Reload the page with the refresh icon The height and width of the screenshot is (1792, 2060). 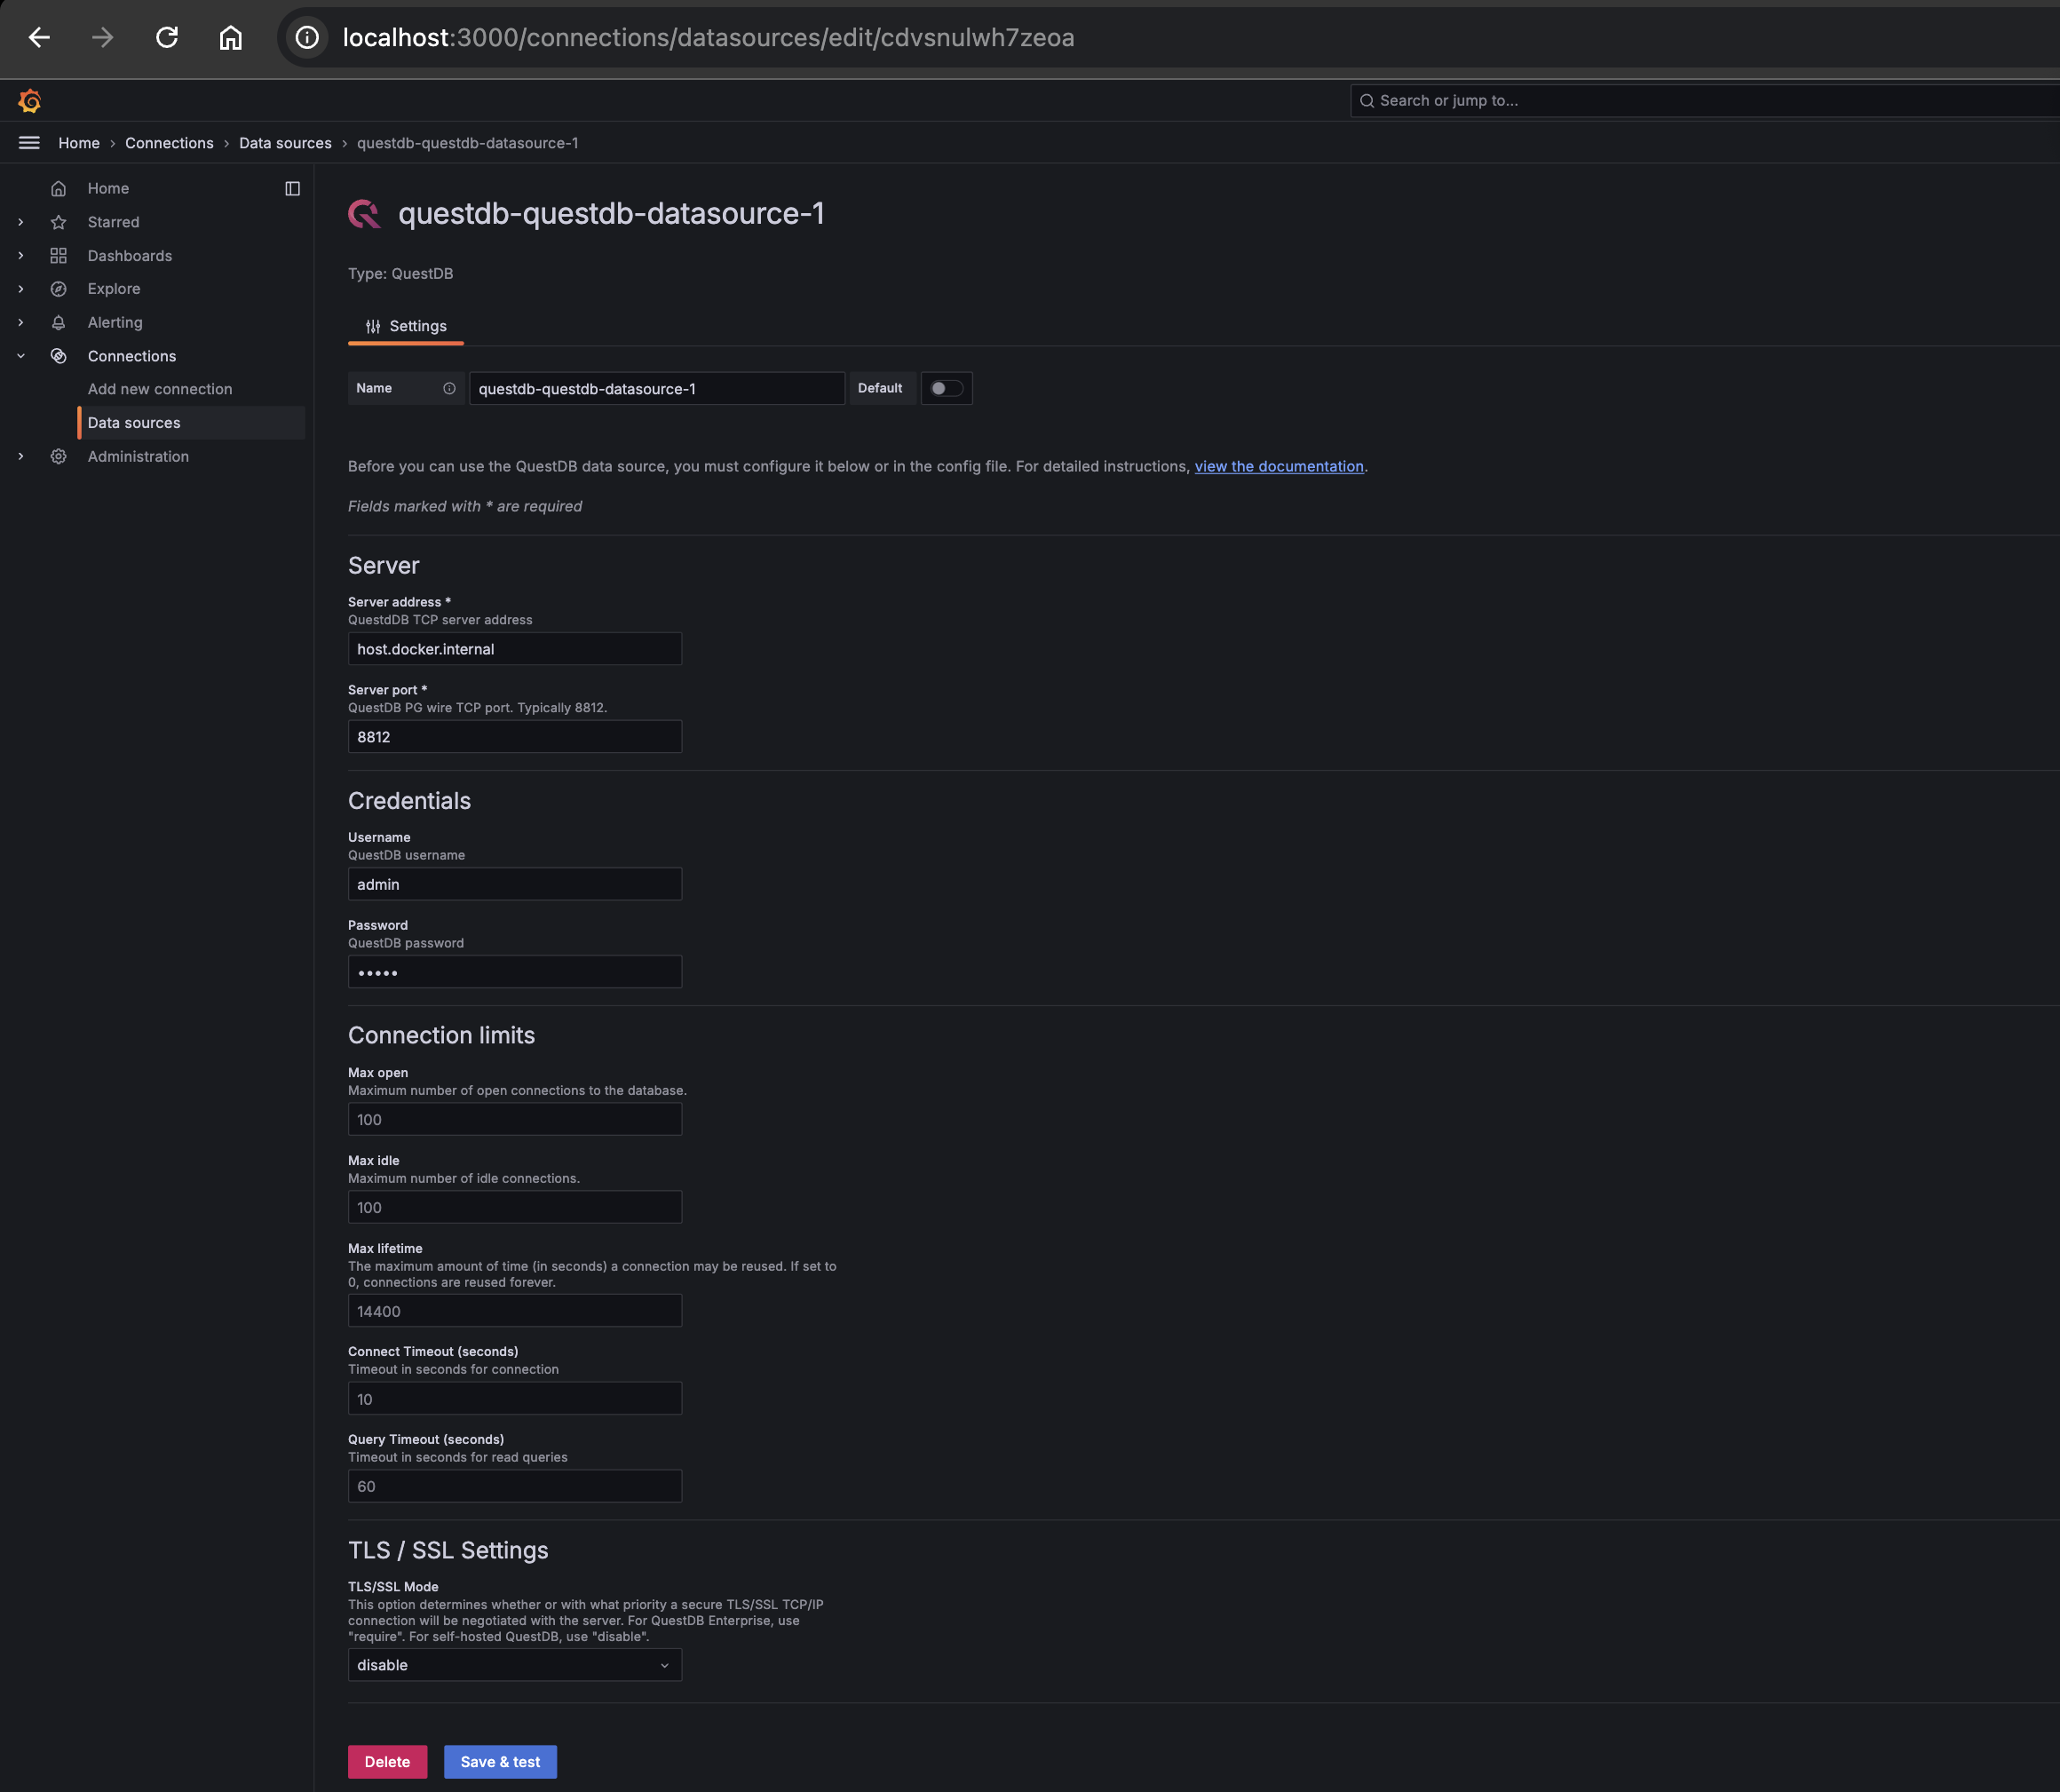coord(167,38)
